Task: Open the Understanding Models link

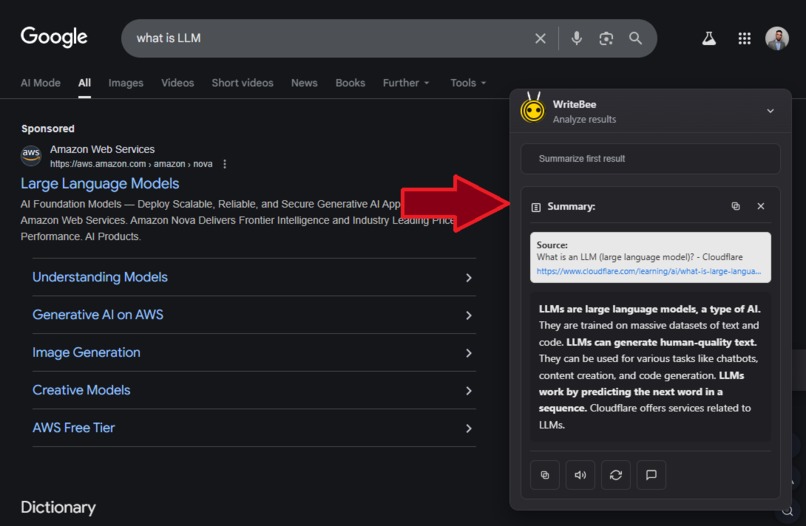Action: (100, 277)
